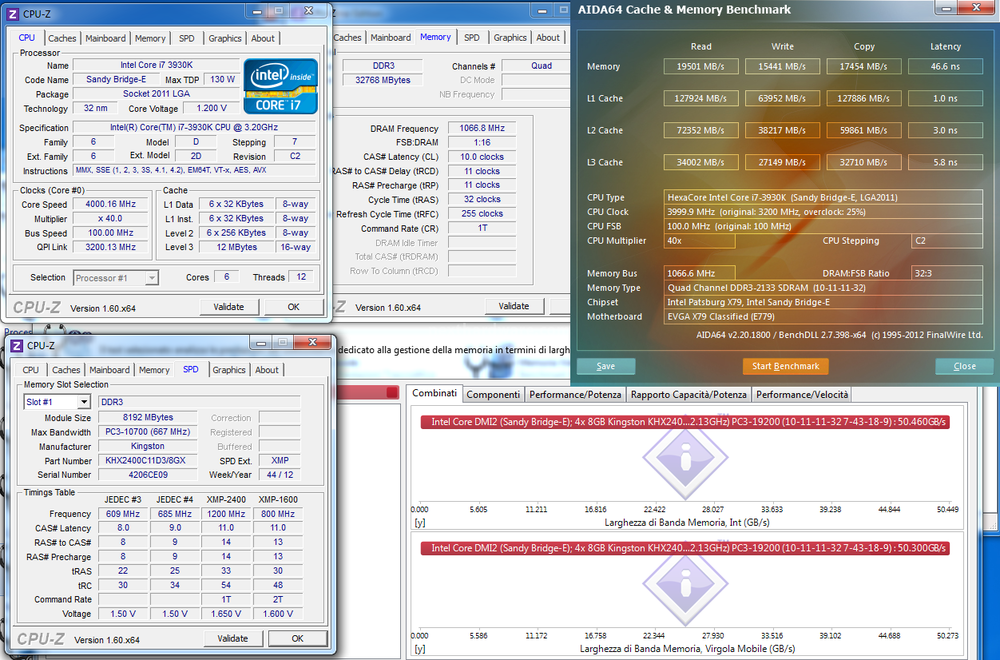Open the Caches tab in the CPU-Z processor window
This screenshot has height=660, width=1000.
coord(62,38)
